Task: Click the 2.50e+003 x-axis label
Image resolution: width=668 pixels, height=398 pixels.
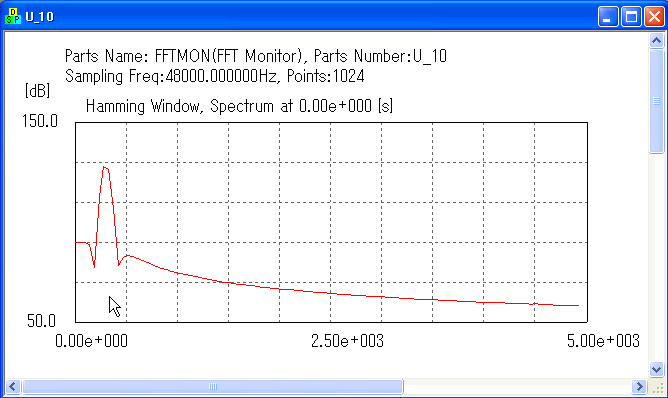Action: 347,341
